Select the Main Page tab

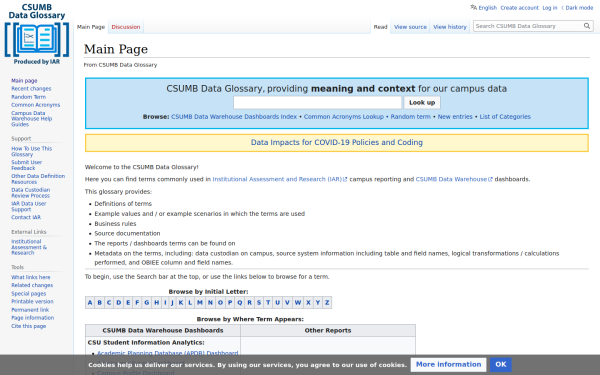tap(91, 27)
